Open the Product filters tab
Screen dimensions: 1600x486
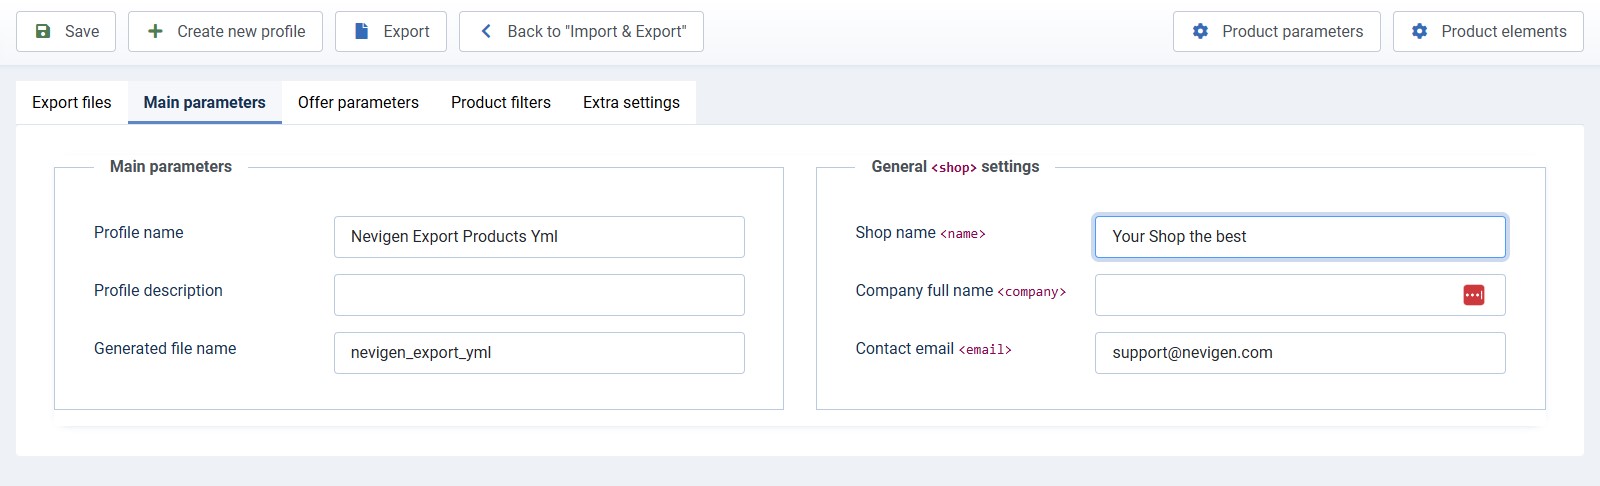tap(501, 102)
